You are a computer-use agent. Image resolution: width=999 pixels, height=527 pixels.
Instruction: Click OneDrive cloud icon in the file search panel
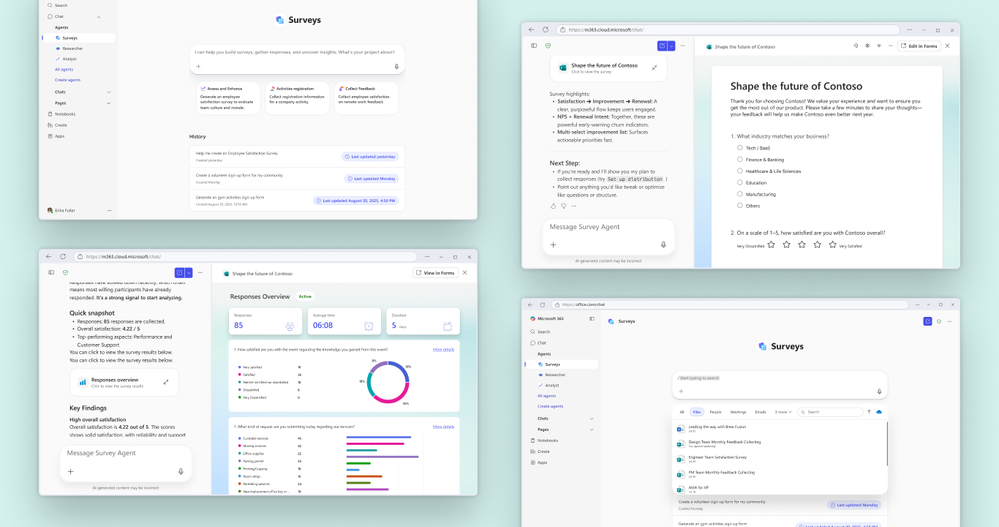[879, 412]
